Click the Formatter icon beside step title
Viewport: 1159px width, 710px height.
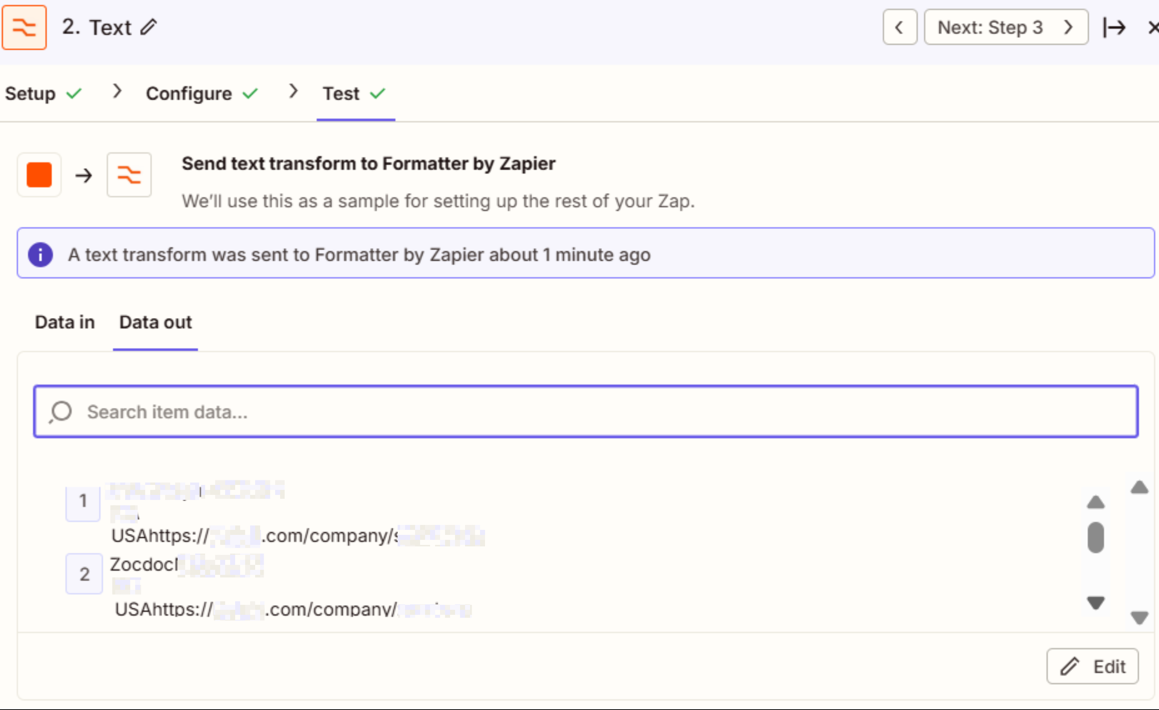[24, 27]
